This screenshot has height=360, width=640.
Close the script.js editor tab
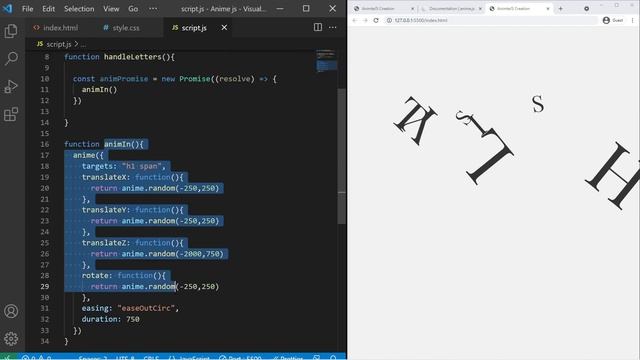tap(224, 28)
